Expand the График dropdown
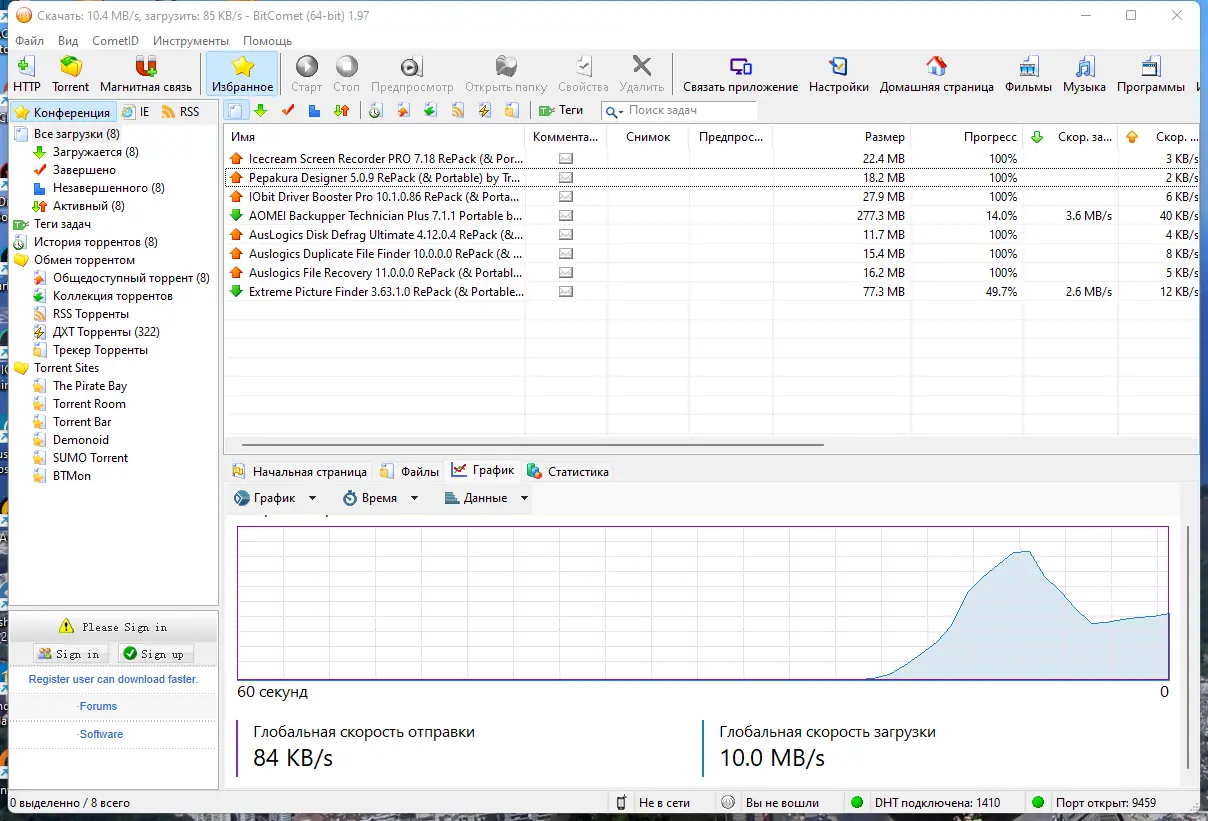 [x=275, y=498]
